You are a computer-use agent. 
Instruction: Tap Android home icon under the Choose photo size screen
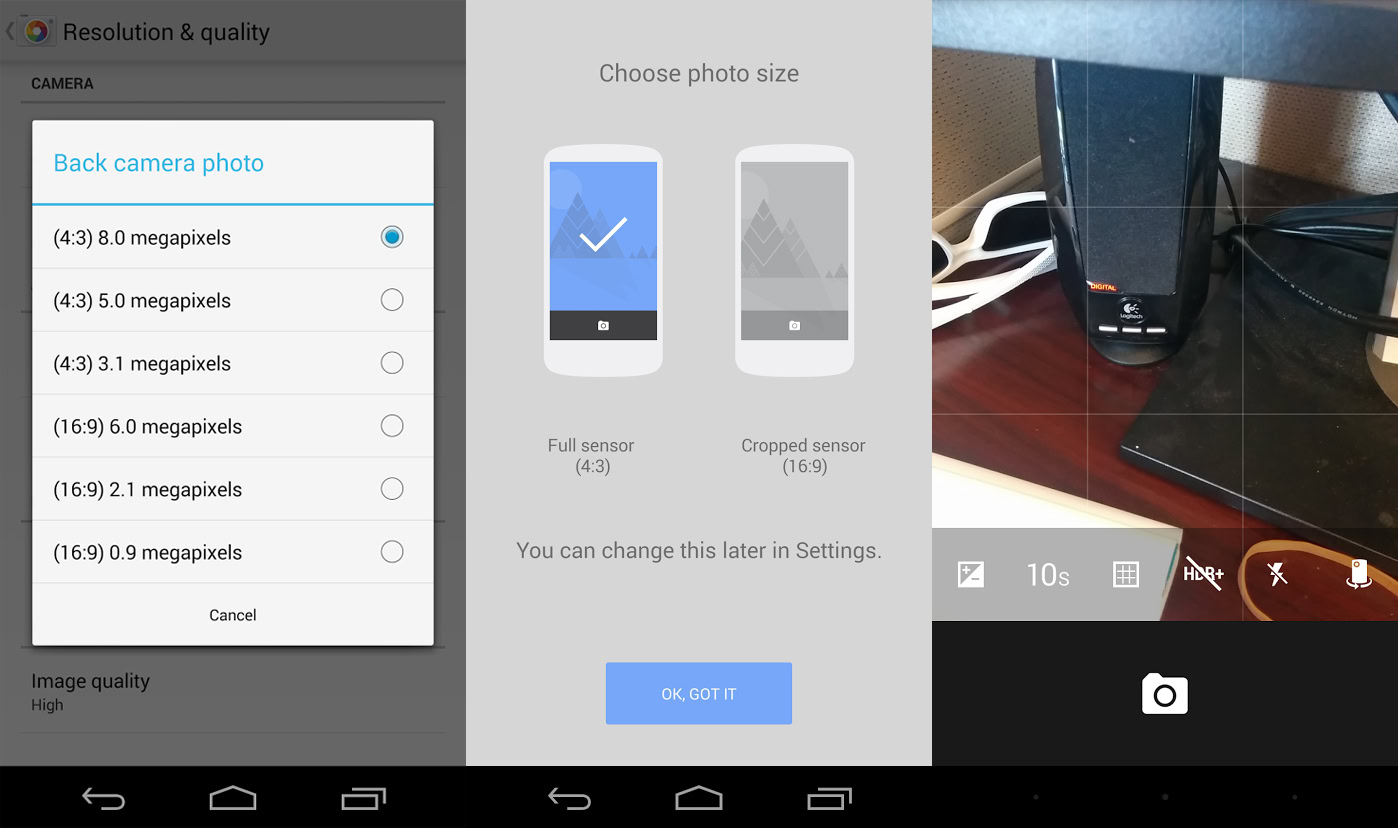699,798
